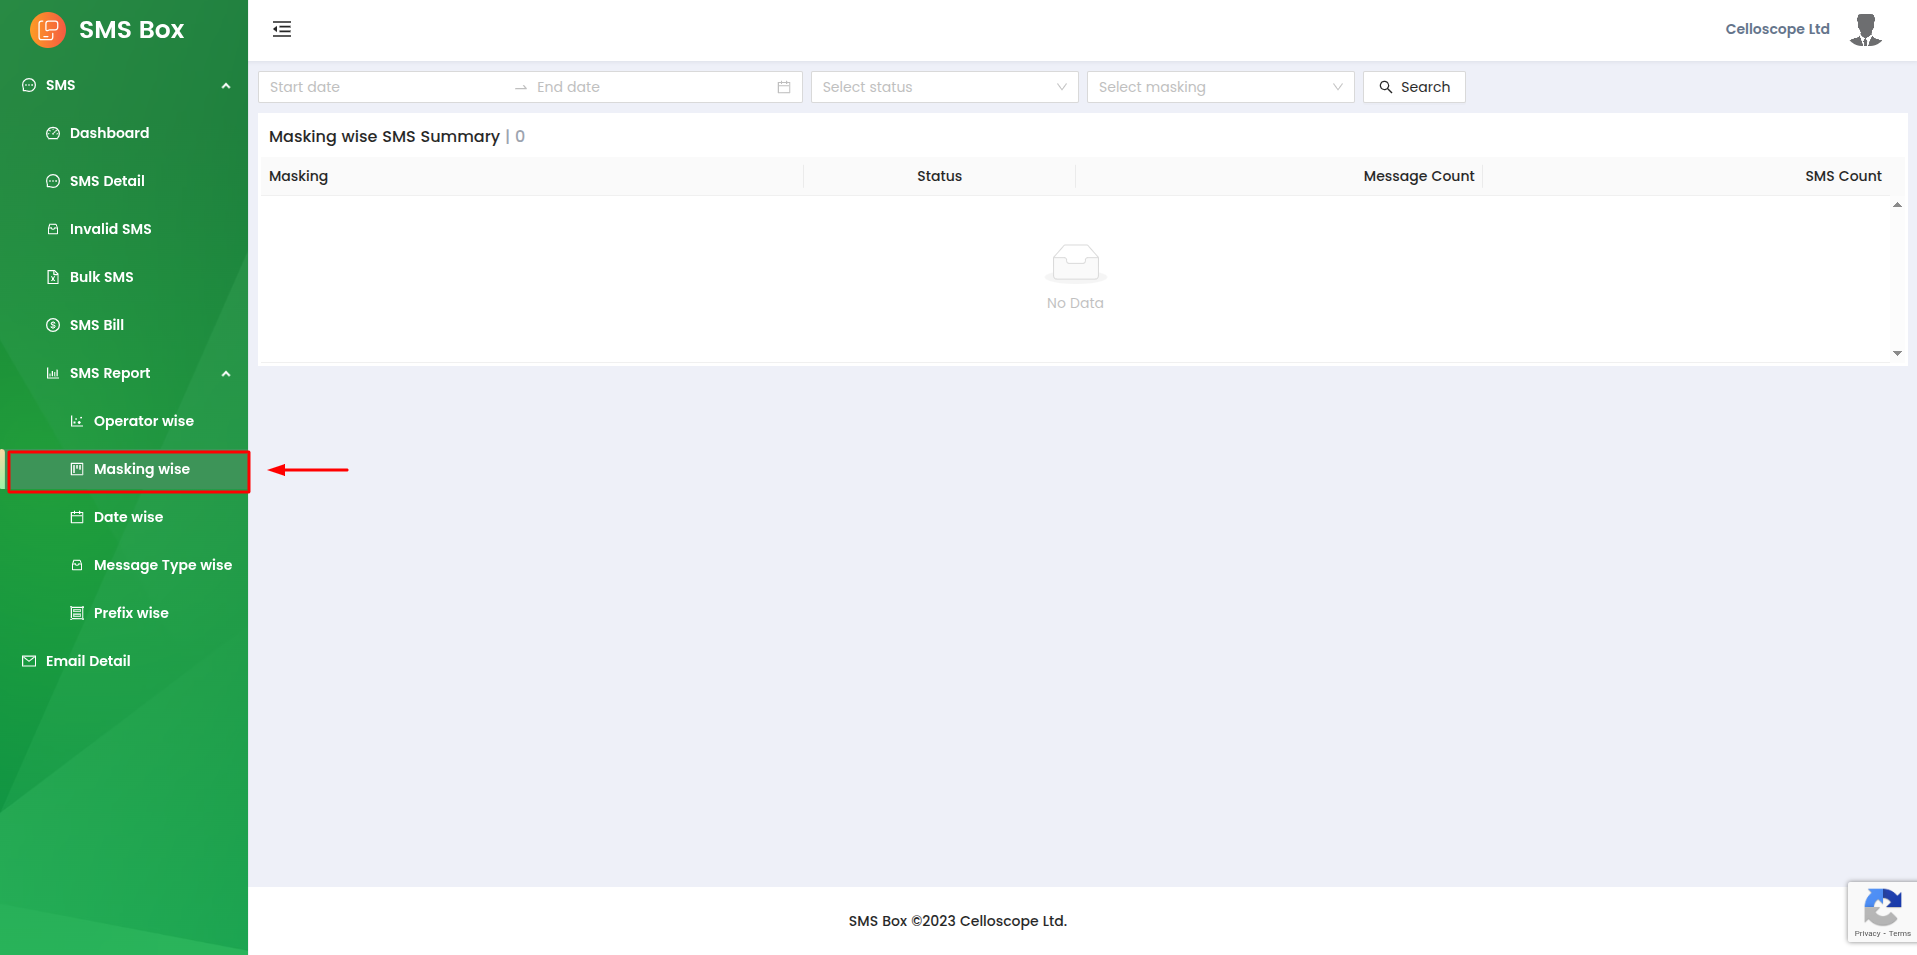The width and height of the screenshot is (1917, 955).
Task: Open the Operator wise report
Action: 143,421
